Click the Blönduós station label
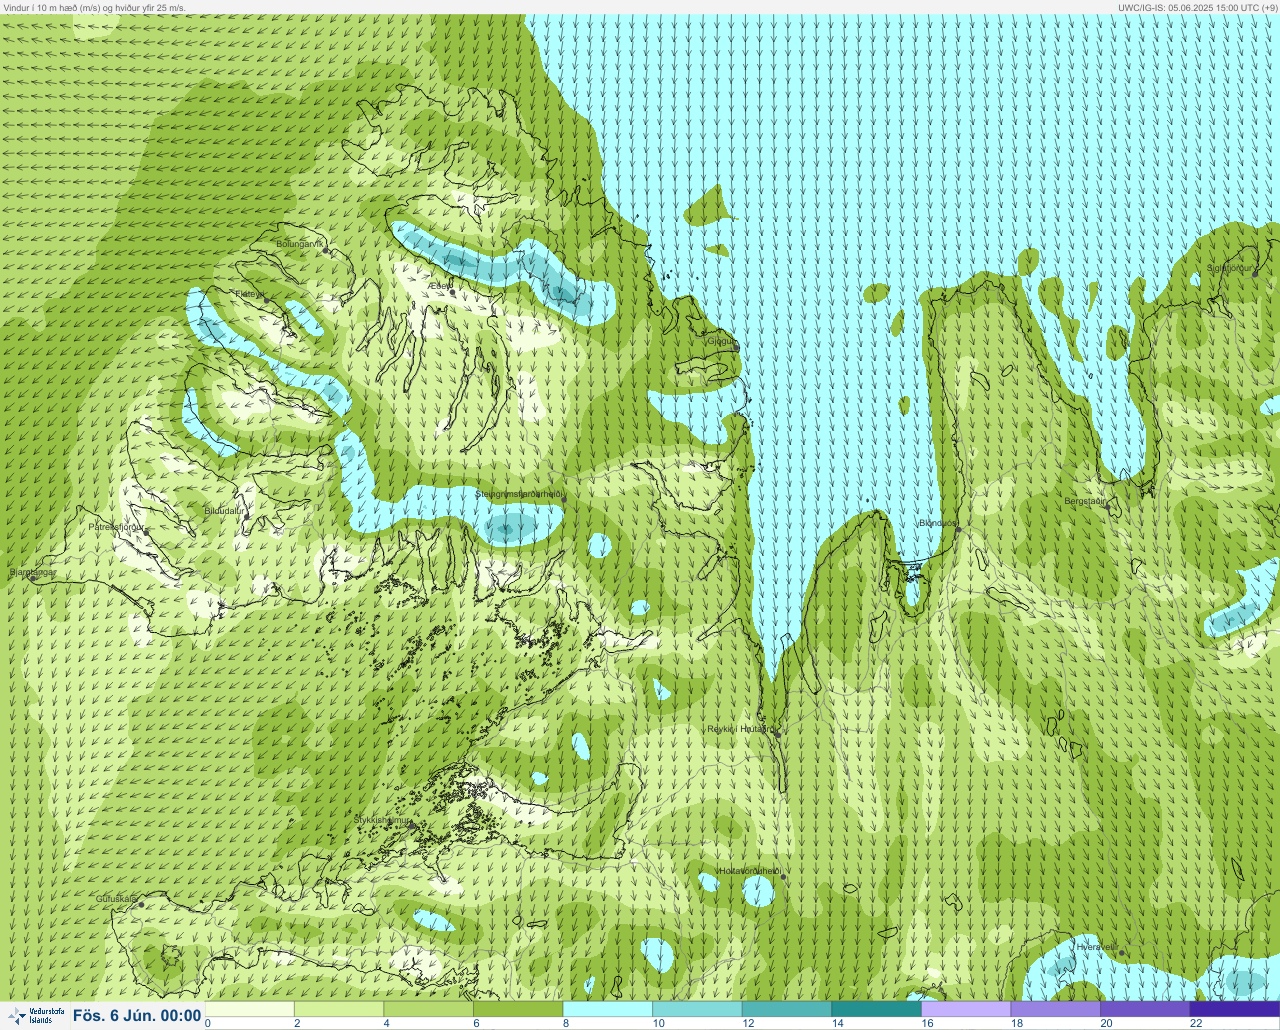This screenshot has width=1280, height=1030. 938,523
